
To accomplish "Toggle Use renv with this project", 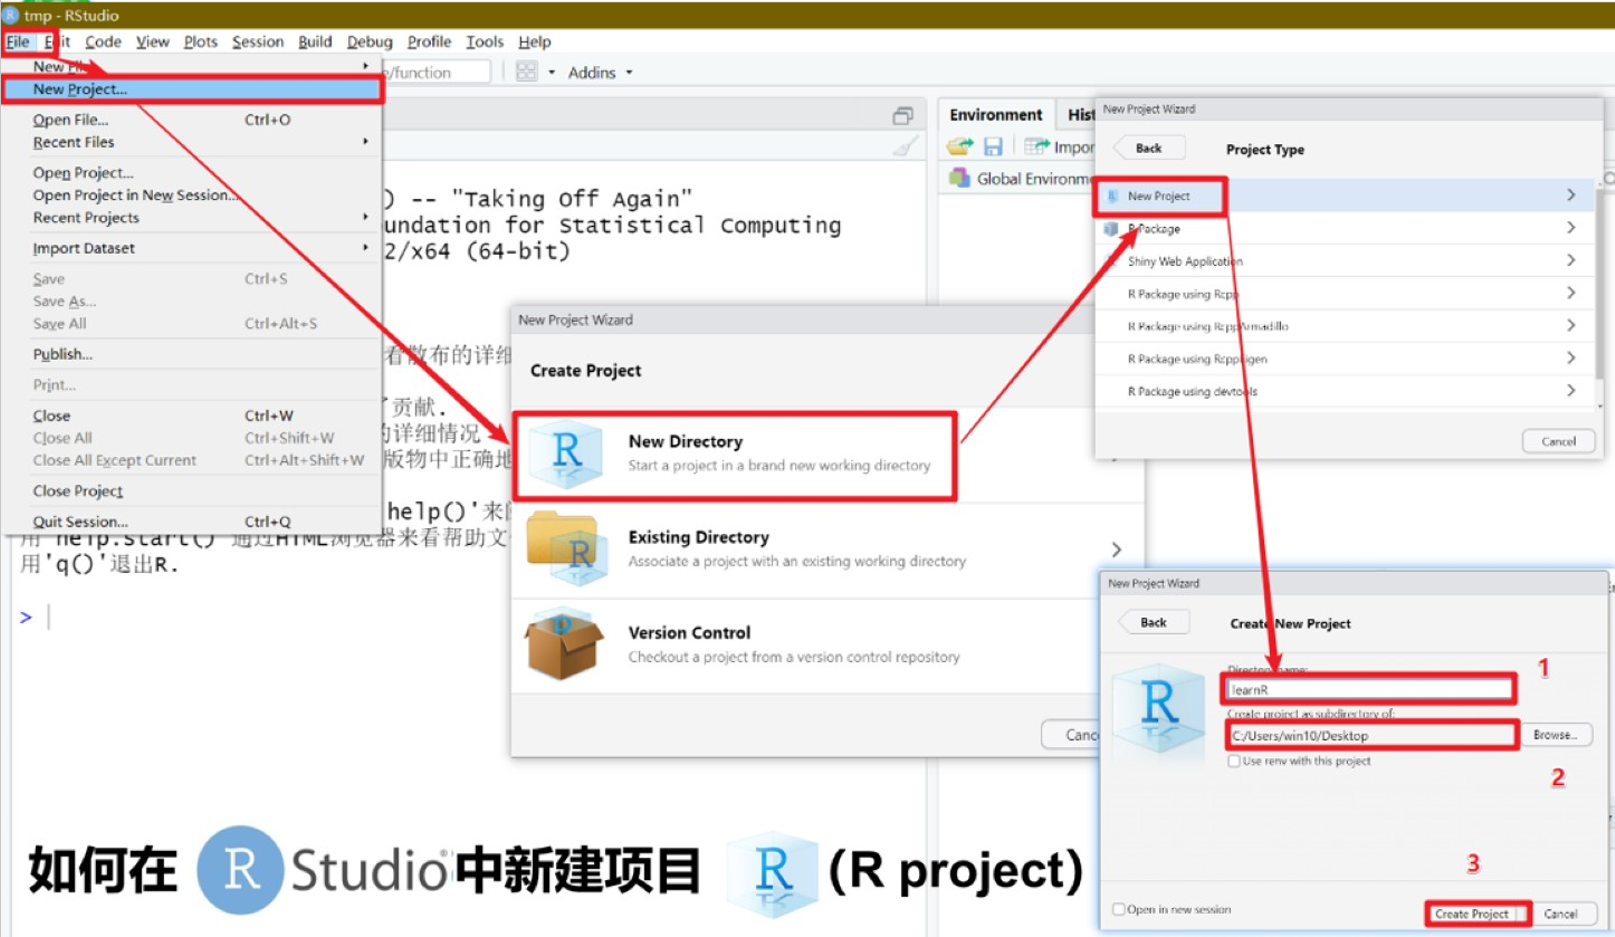I will 1234,761.
